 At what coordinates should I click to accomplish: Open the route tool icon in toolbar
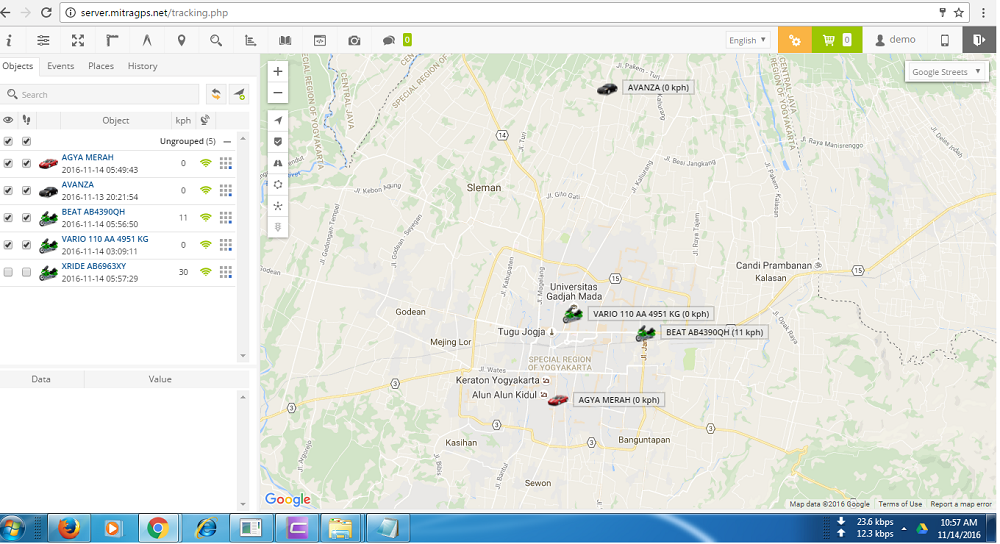[147, 40]
